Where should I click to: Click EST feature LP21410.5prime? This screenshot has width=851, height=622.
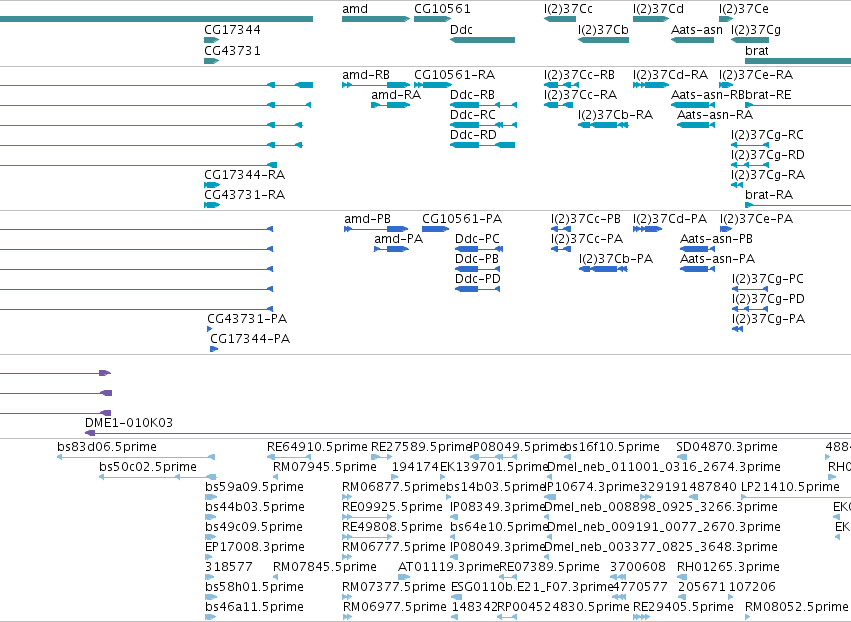point(796,497)
